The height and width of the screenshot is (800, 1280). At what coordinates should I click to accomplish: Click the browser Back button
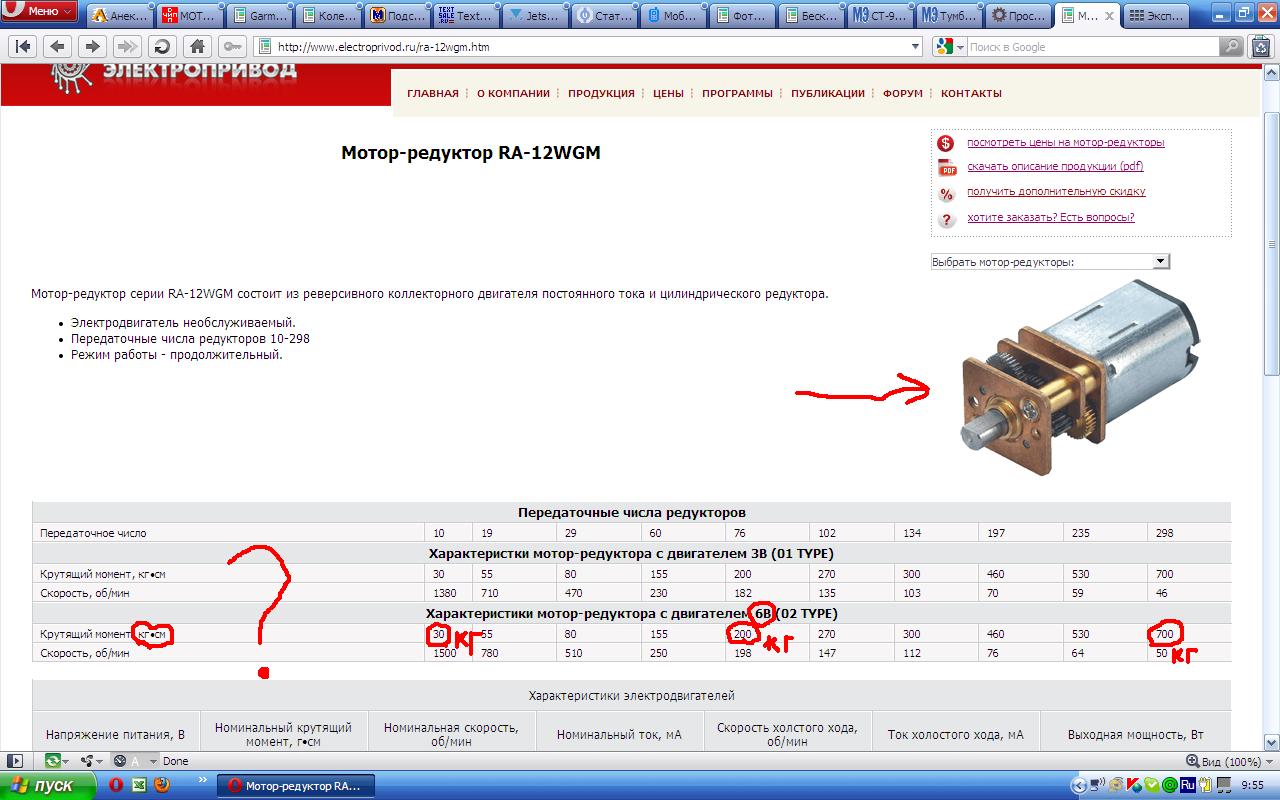[58, 47]
